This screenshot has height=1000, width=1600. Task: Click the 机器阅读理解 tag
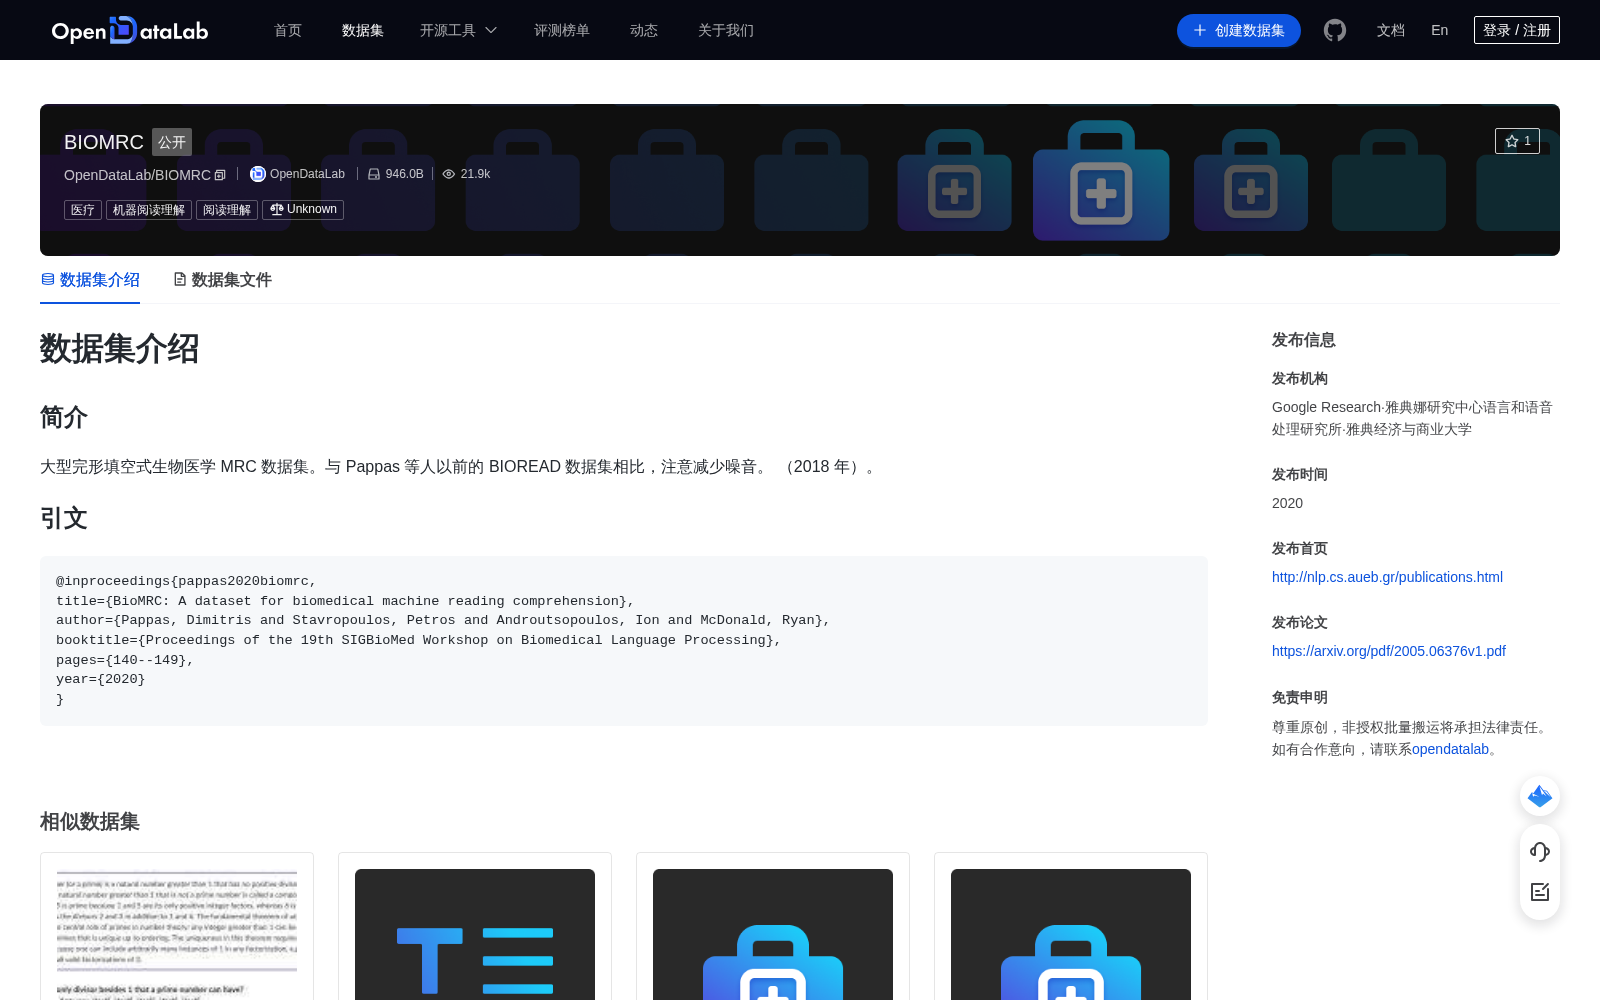tap(149, 210)
